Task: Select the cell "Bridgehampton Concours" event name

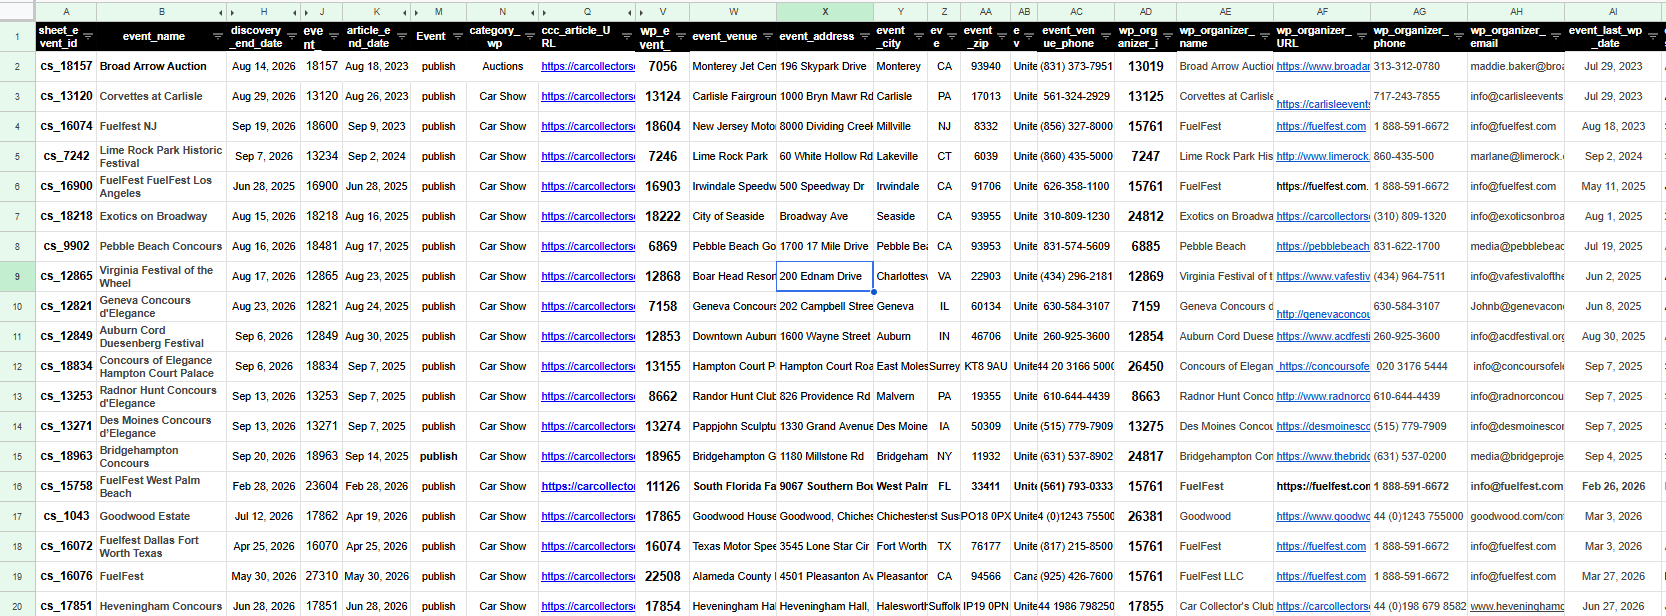Action: coord(162,456)
